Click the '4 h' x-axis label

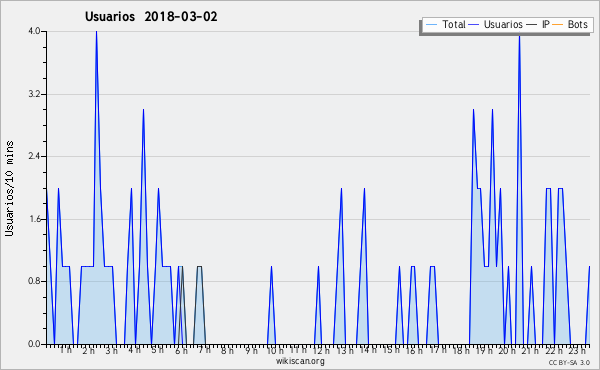coord(134,350)
